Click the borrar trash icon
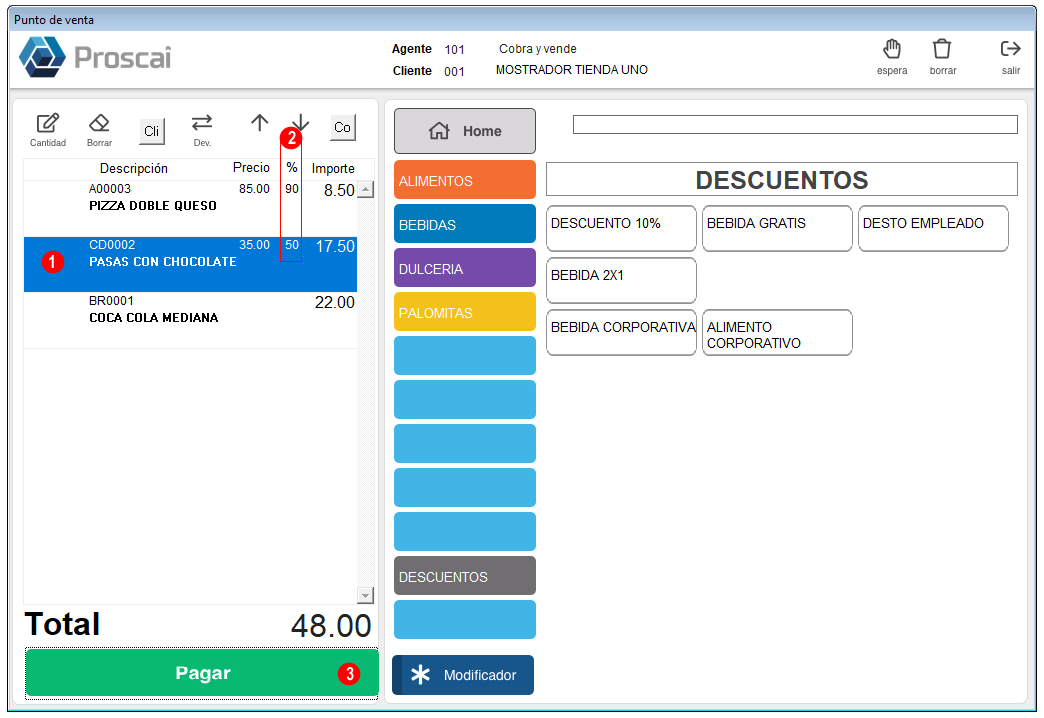This screenshot has height=718, width=1044. 942,49
